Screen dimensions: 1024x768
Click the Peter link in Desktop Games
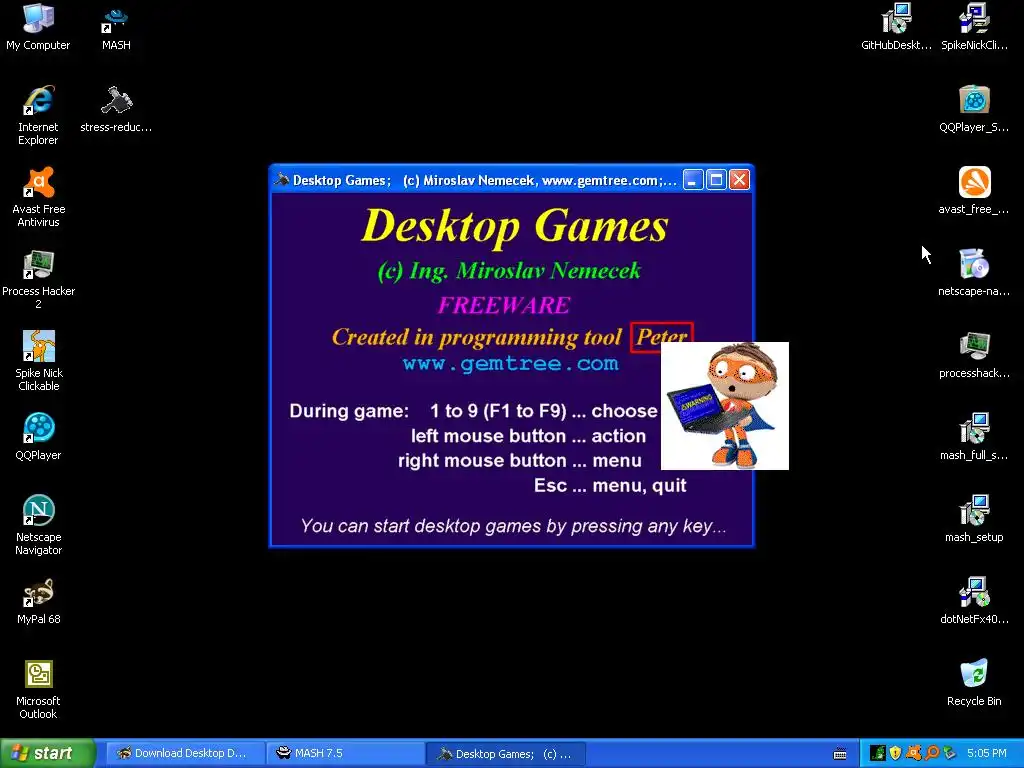coord(661,337)
